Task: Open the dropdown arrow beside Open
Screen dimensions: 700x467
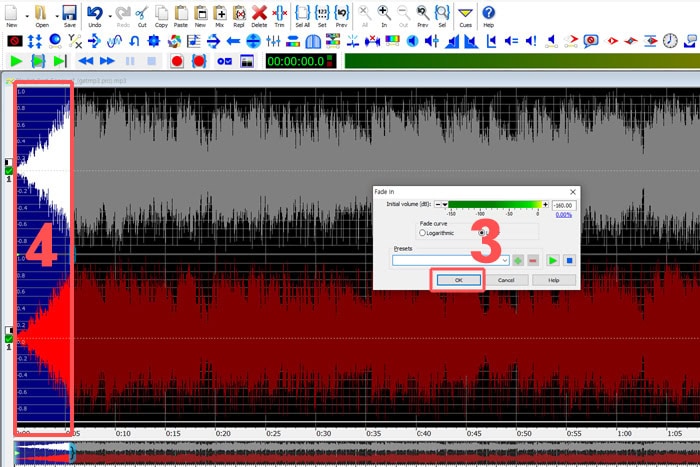Action: [x=57, y=16]
